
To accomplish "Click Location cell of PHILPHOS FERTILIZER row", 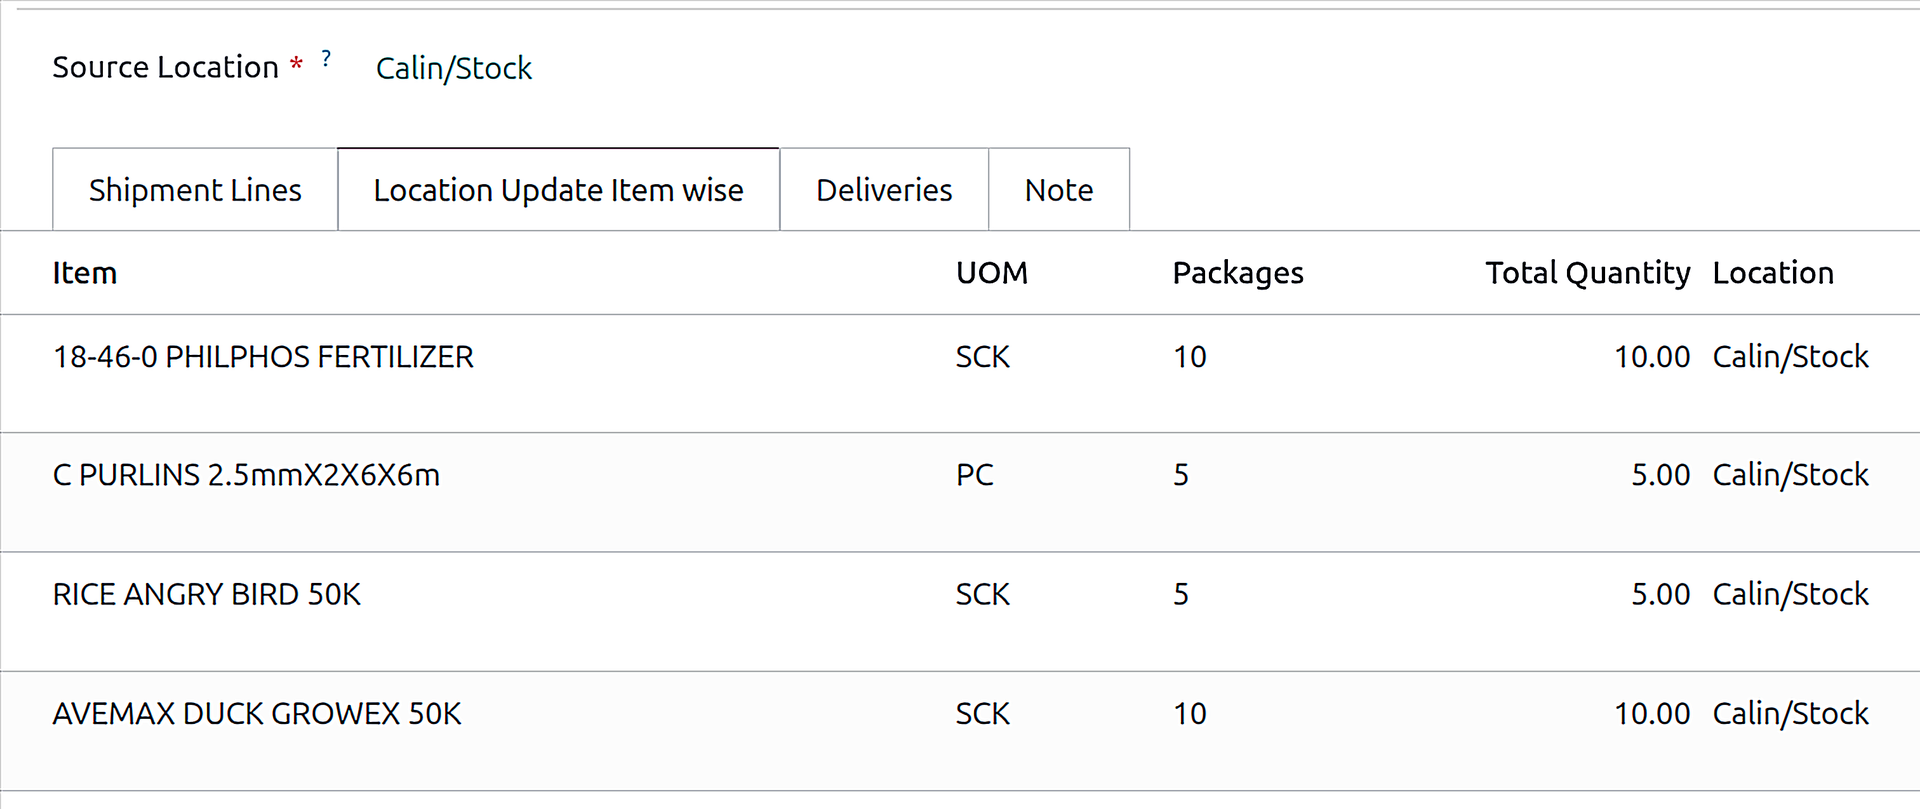I will pos(1790,357).
